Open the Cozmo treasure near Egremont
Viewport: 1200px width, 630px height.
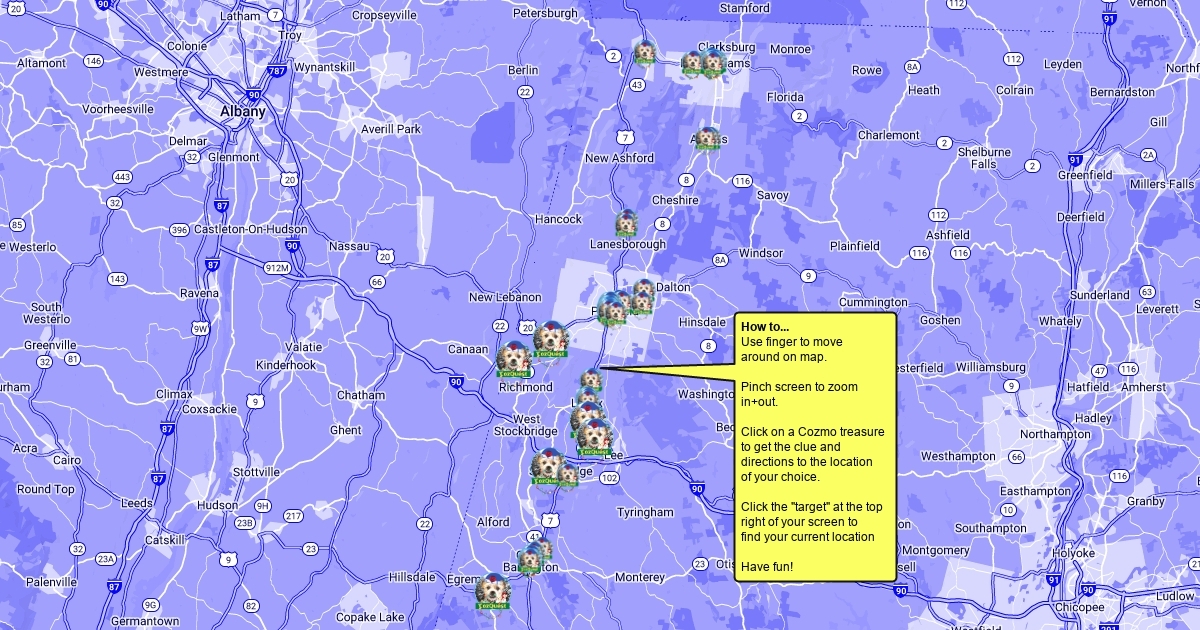(x=493, y=591)
